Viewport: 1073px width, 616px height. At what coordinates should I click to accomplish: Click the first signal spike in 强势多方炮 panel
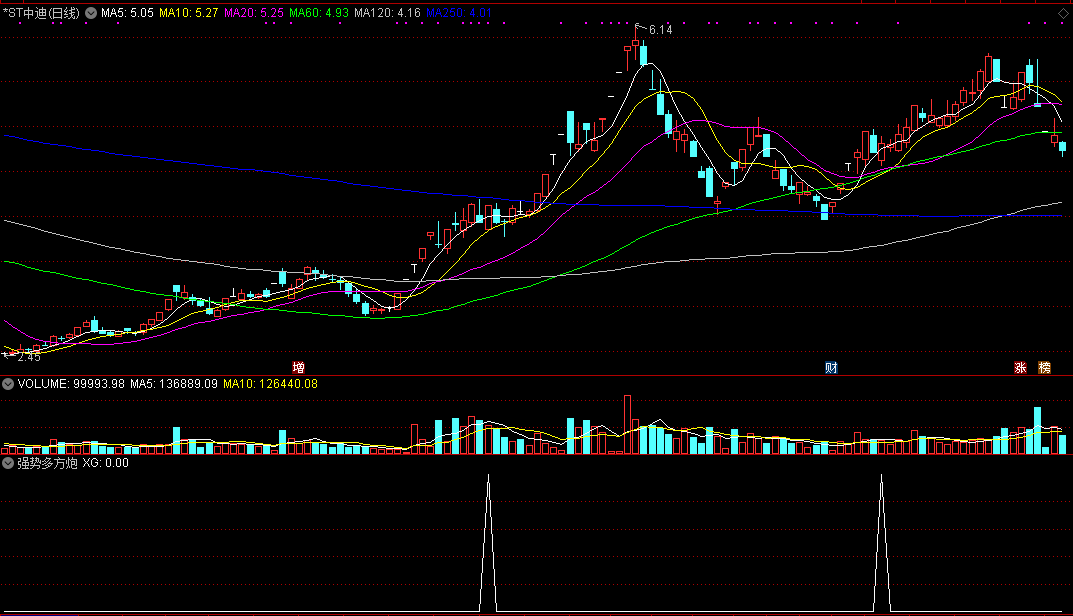(x=488, y=542)
